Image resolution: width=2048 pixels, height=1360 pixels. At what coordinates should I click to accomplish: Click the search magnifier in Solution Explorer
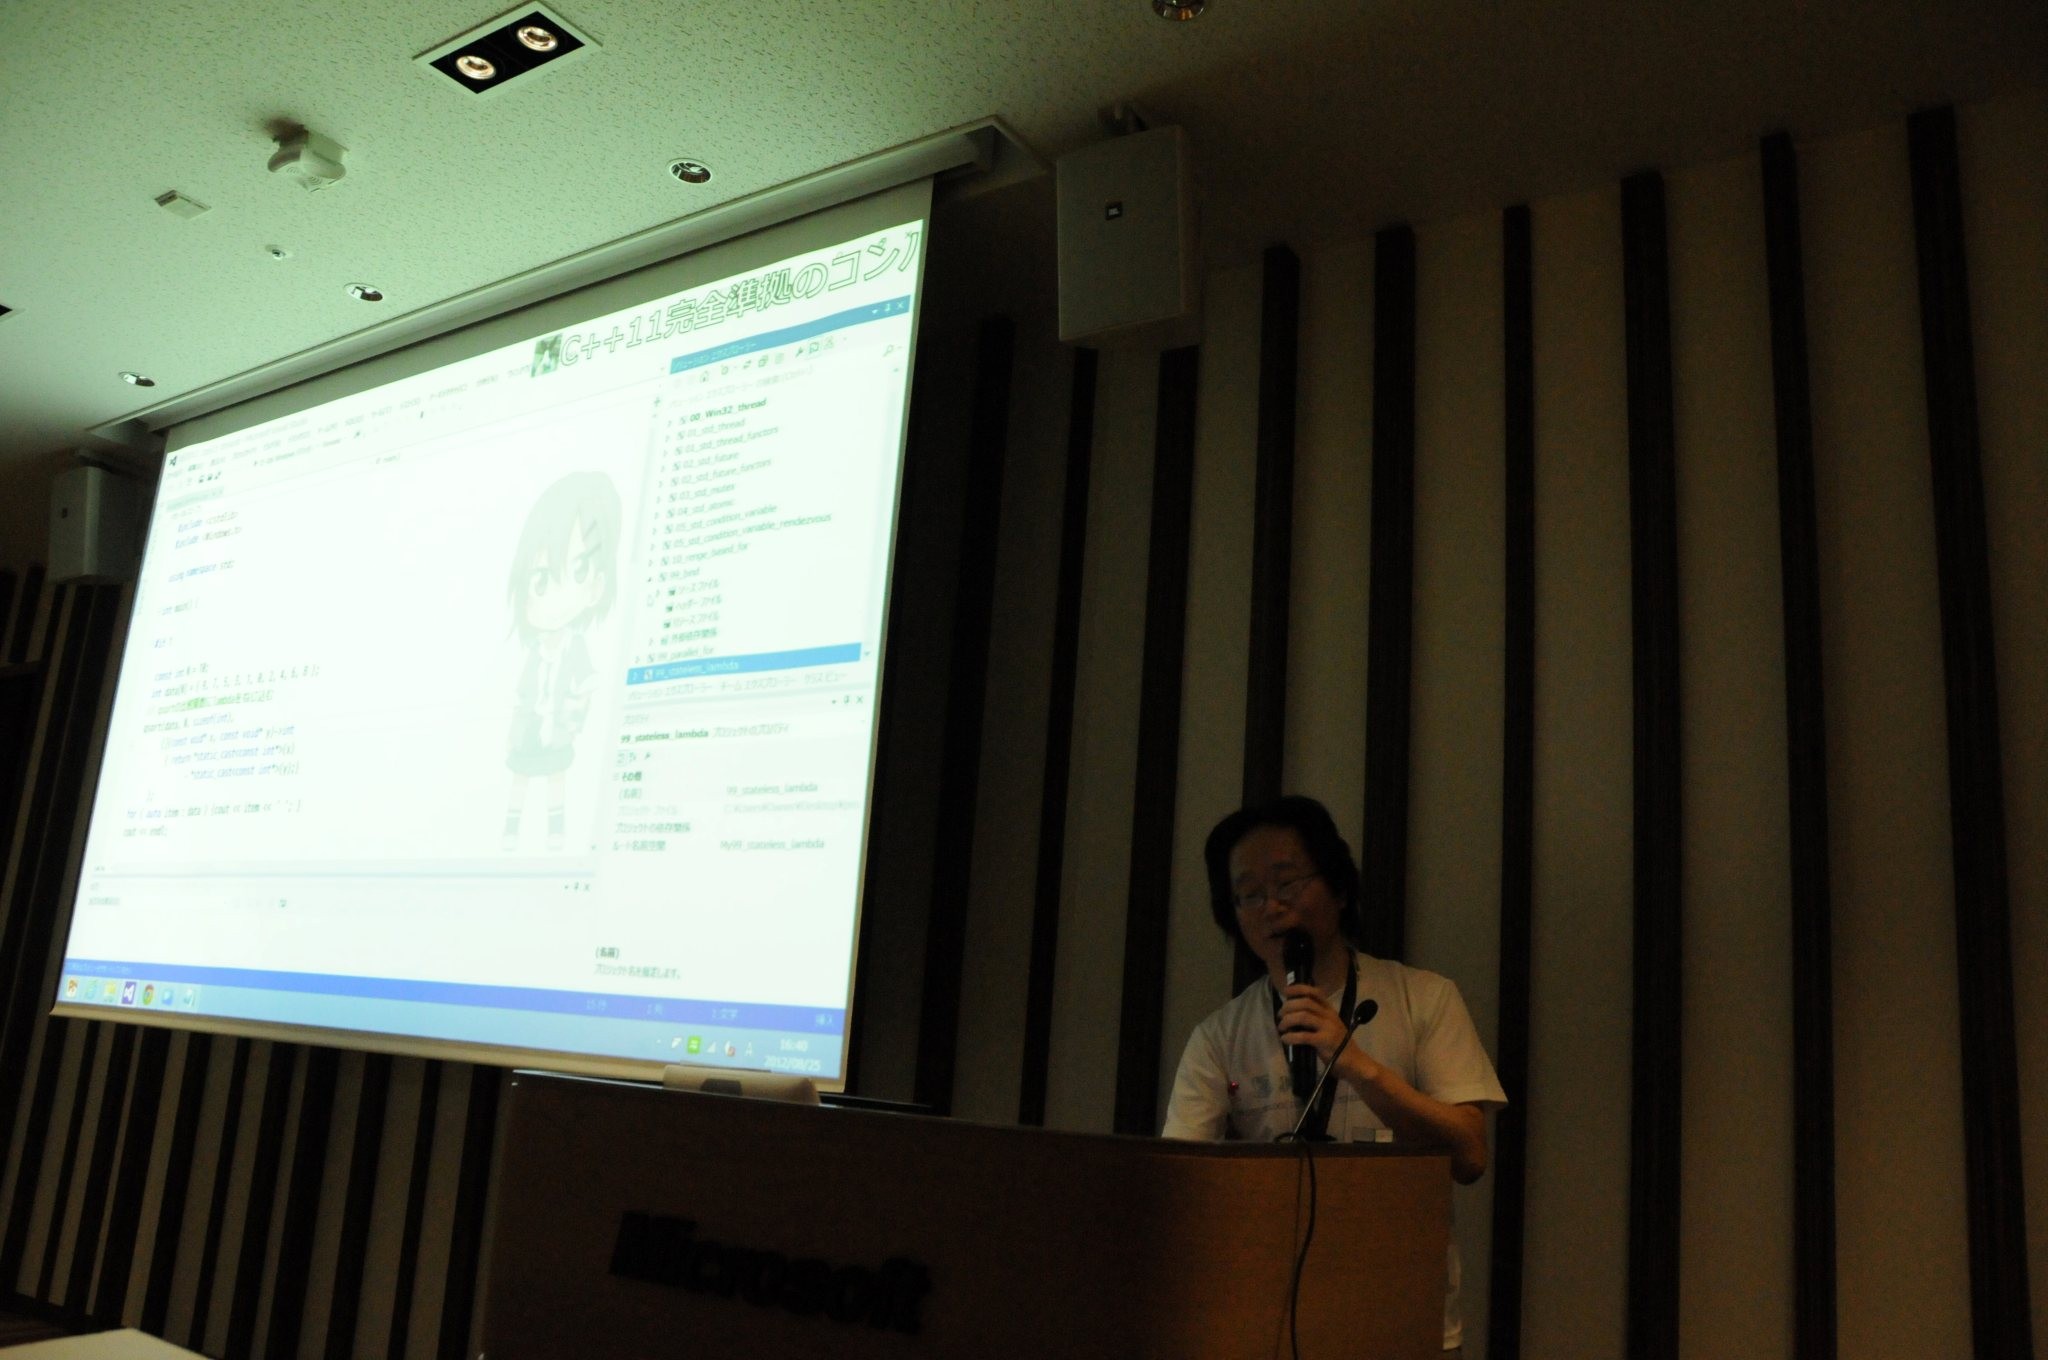[889, 349]
